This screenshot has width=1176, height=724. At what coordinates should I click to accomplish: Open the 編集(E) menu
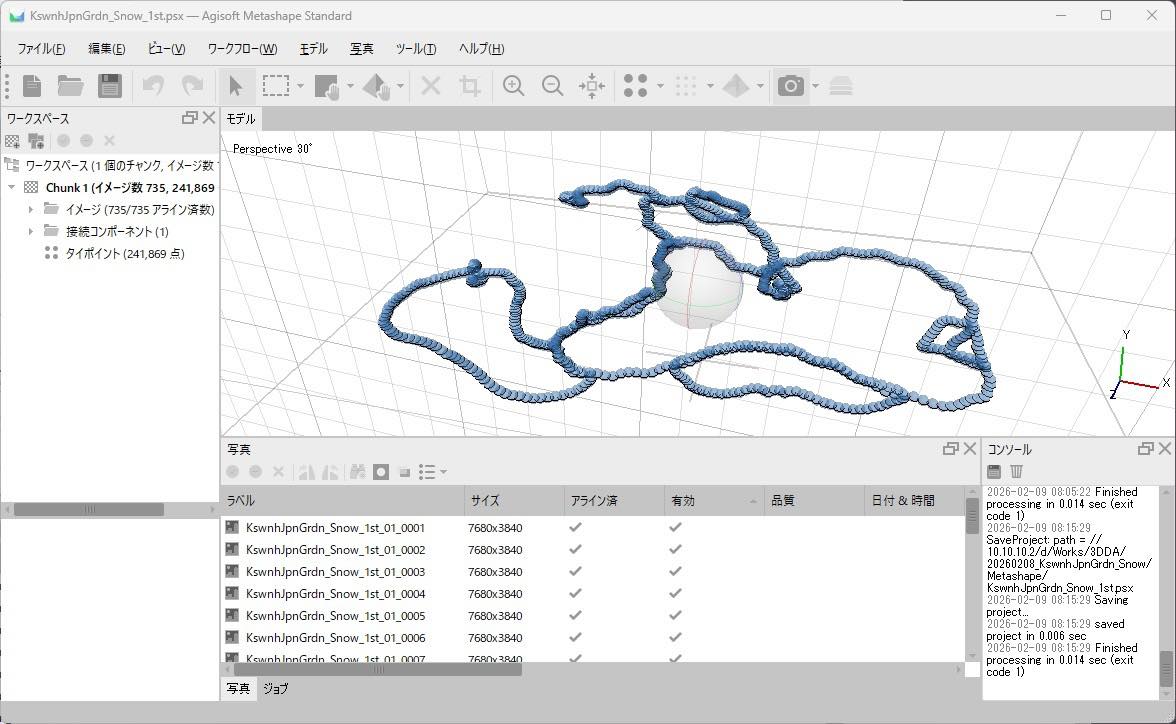tap(106, 49)
